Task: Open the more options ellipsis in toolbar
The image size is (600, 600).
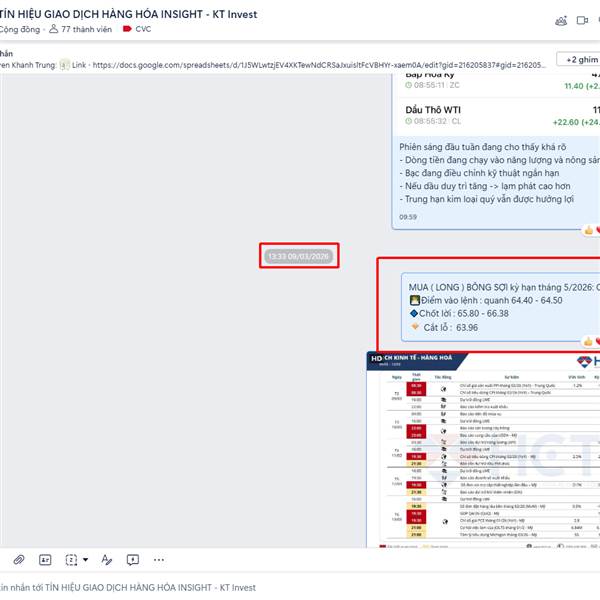Action: pos(159,560)
